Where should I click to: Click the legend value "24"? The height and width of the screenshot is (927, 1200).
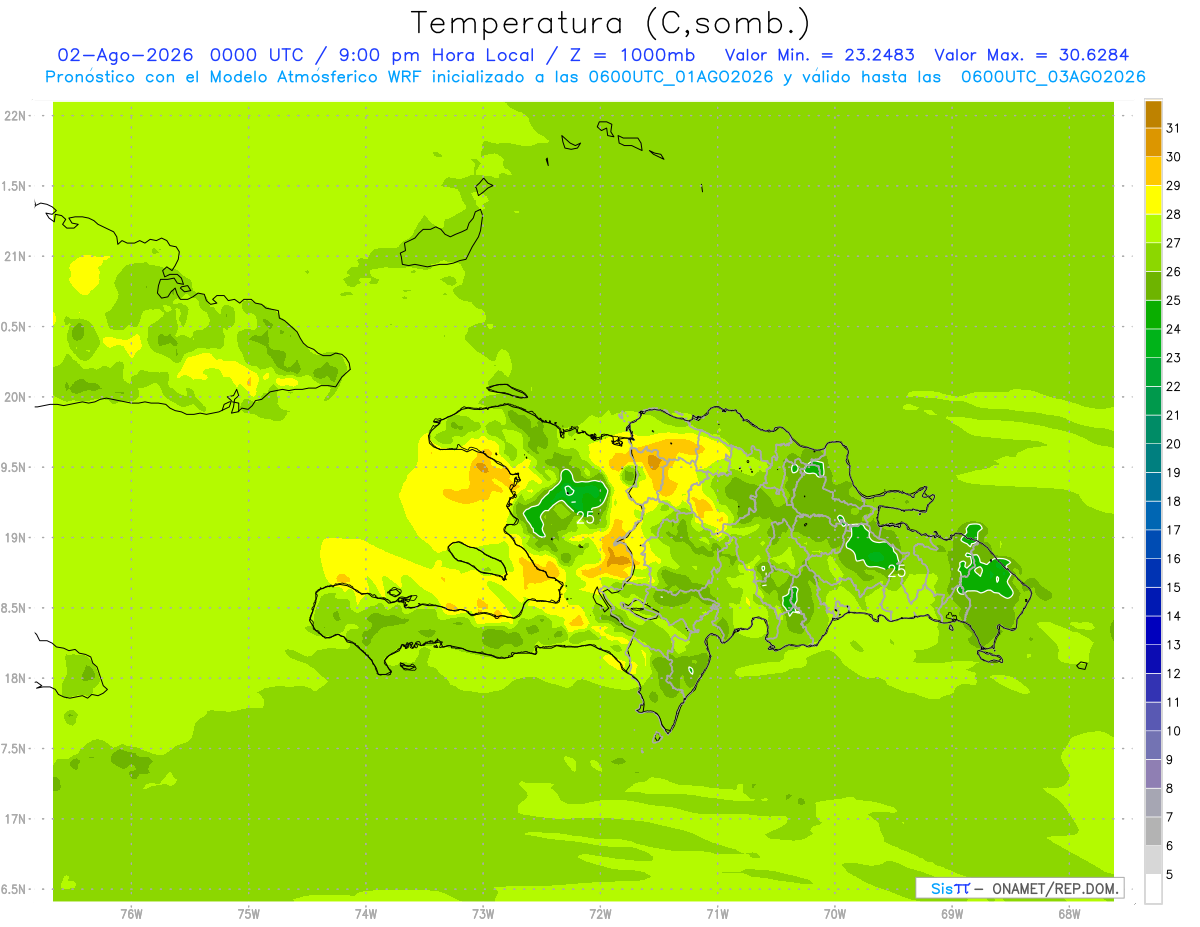pyautogui.click(x=1174, y=329)
